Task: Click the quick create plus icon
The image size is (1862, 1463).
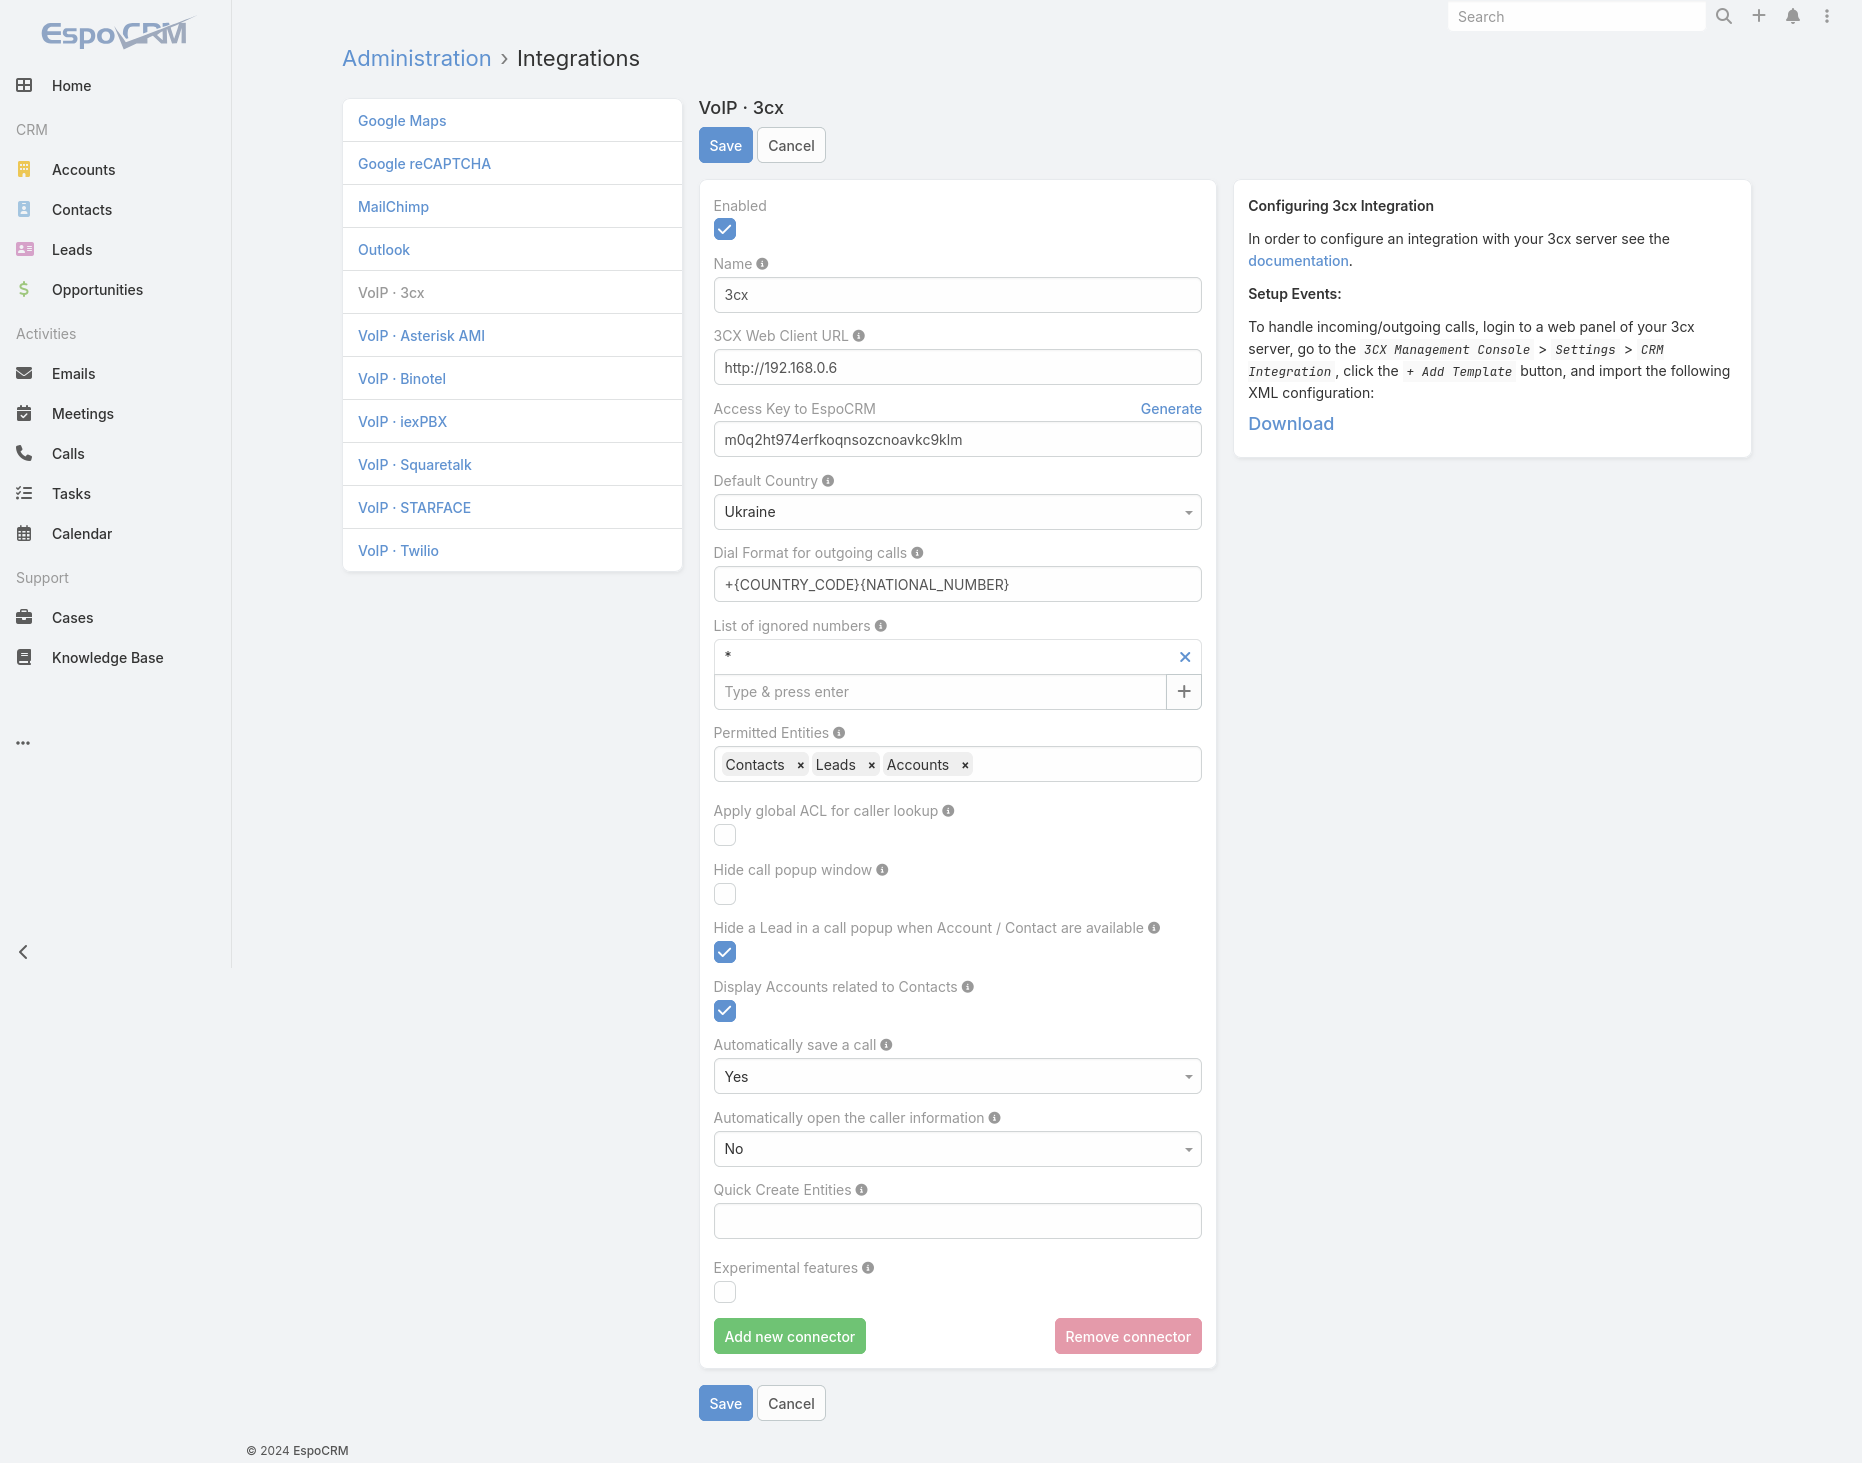Action: tap(1759, 16)
